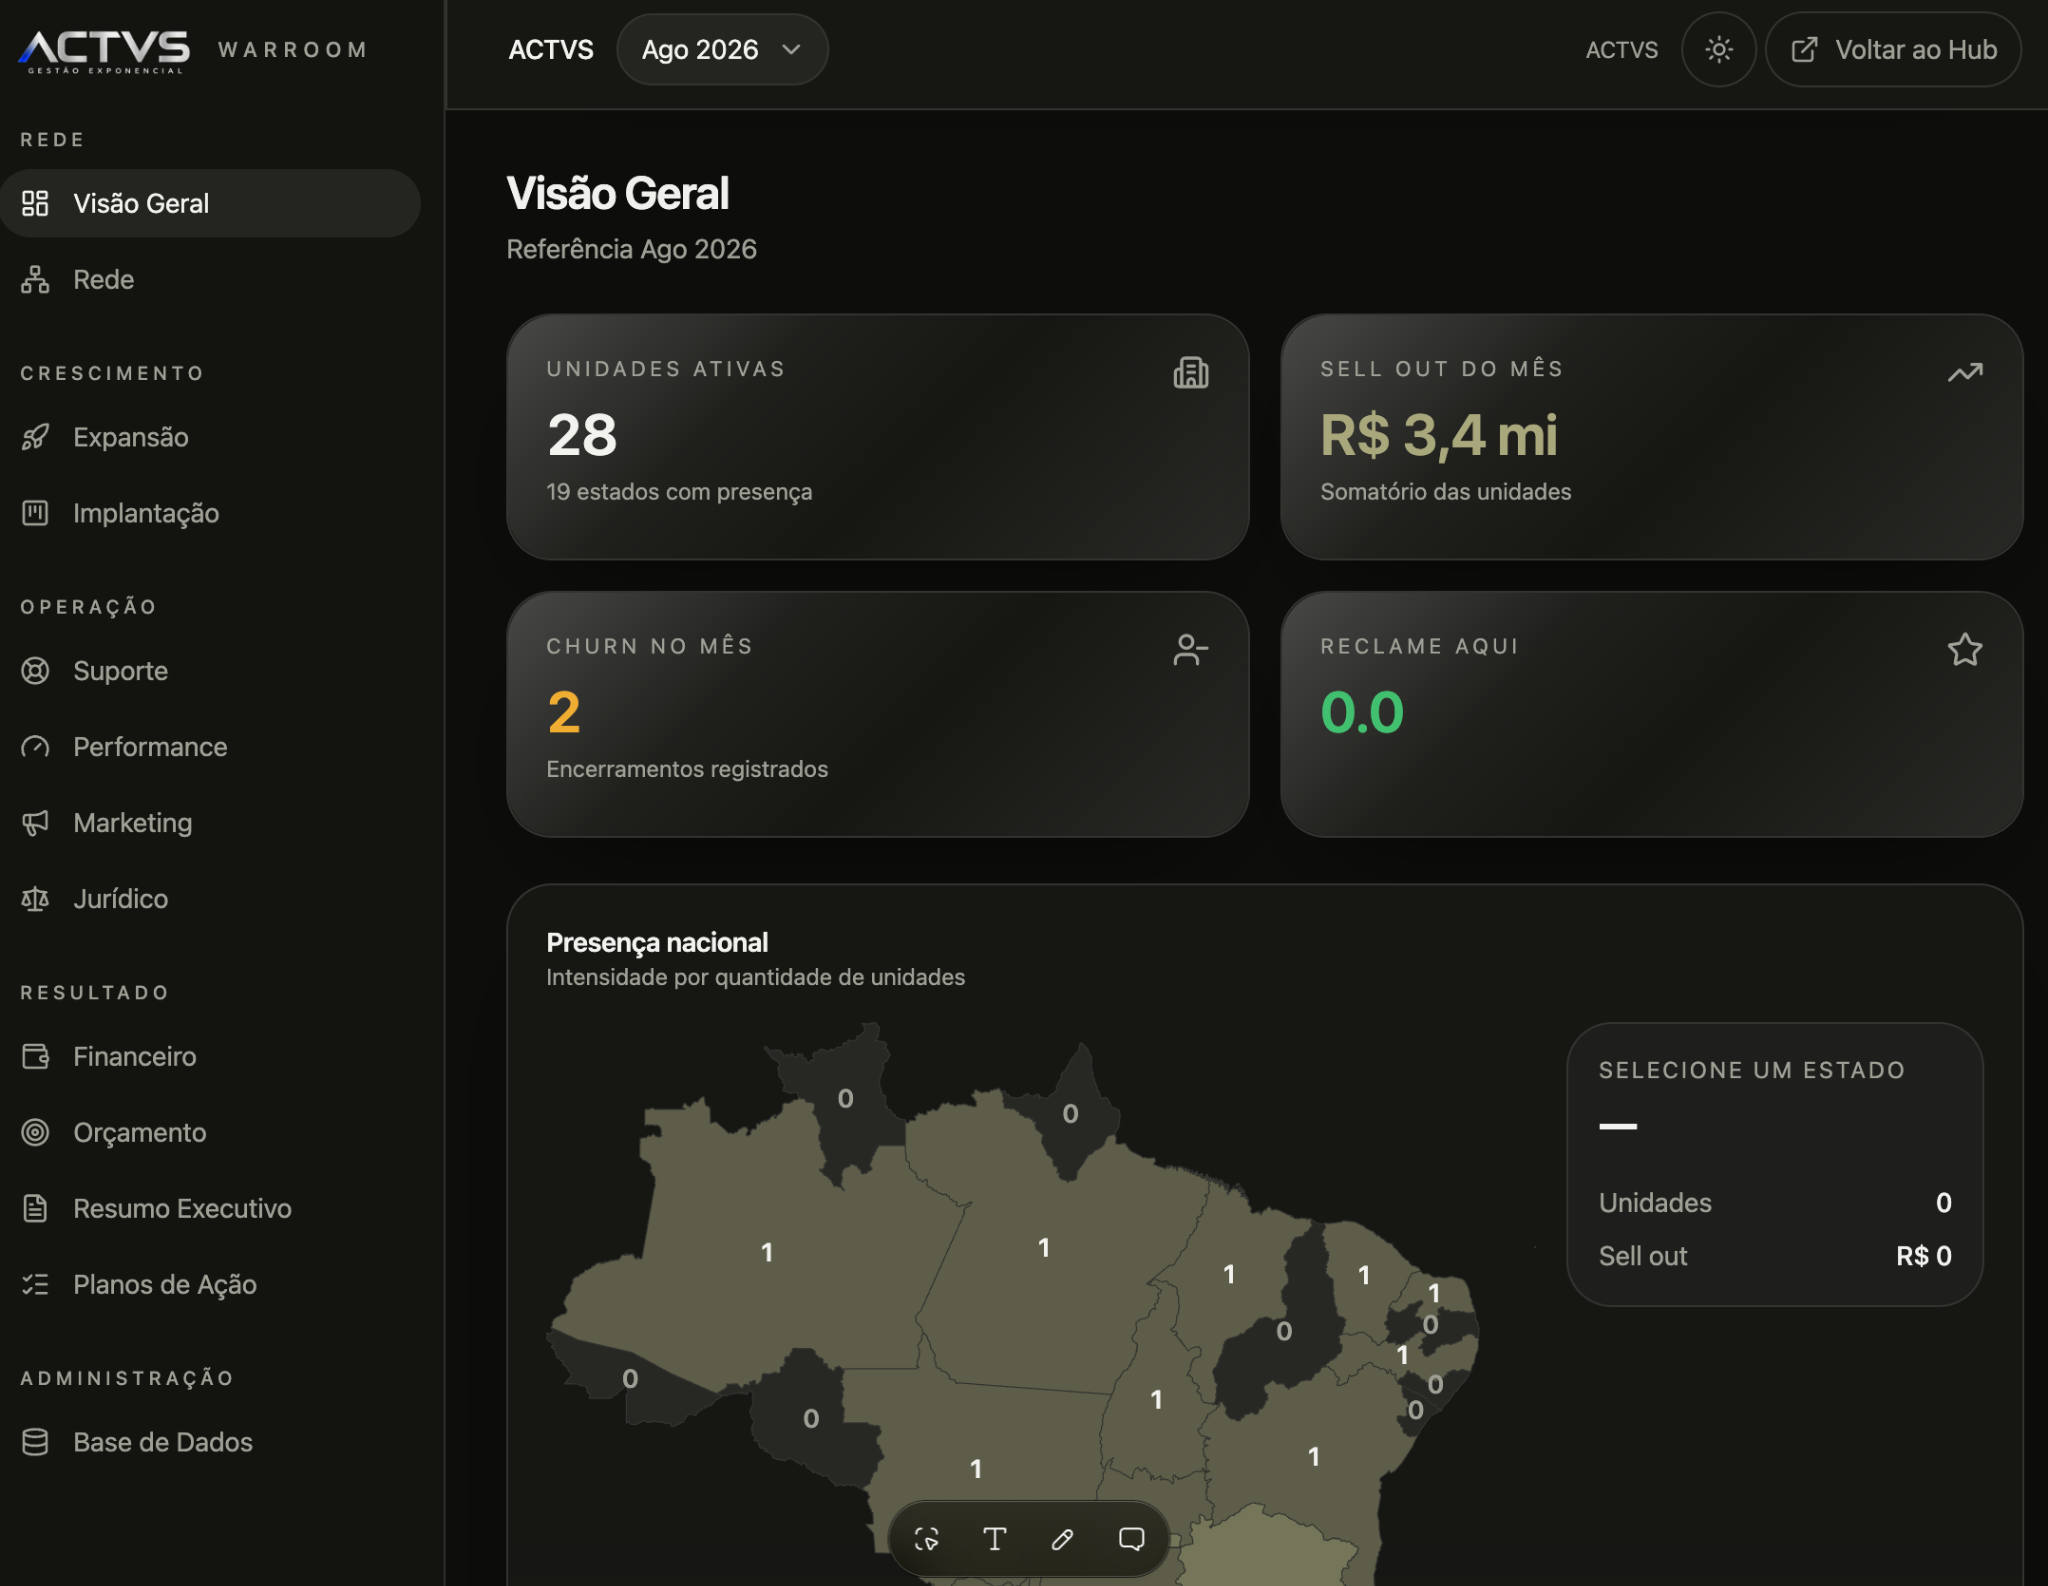Click "19 estados com presença" text
This screenshot has height=1586, width=2048.
(679, 492)
